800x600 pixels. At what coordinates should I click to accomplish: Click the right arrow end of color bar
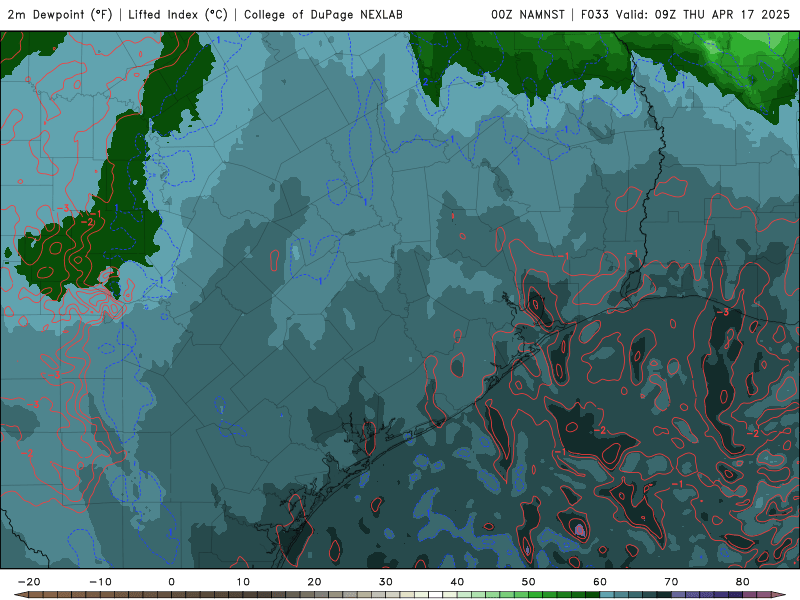pyautogui.click(x=779, y=595)
